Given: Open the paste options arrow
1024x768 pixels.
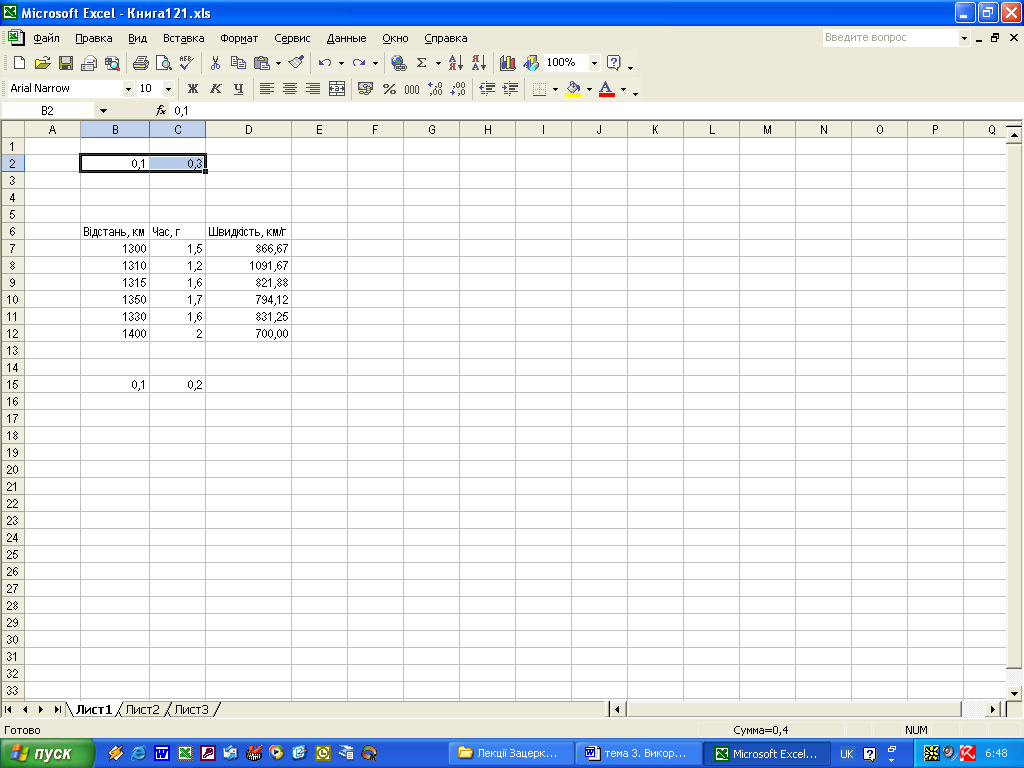Looking at the screenshot, I should click(x=278, y=63).
